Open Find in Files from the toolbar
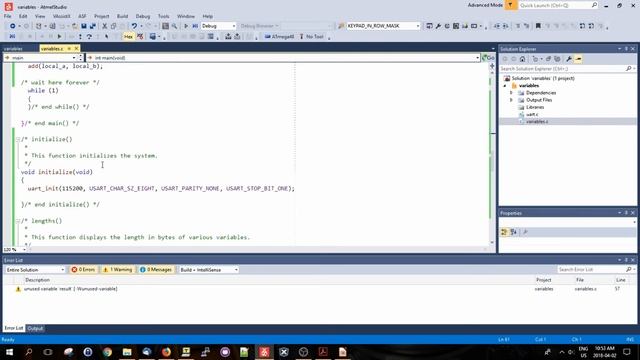 coord(165,26)
